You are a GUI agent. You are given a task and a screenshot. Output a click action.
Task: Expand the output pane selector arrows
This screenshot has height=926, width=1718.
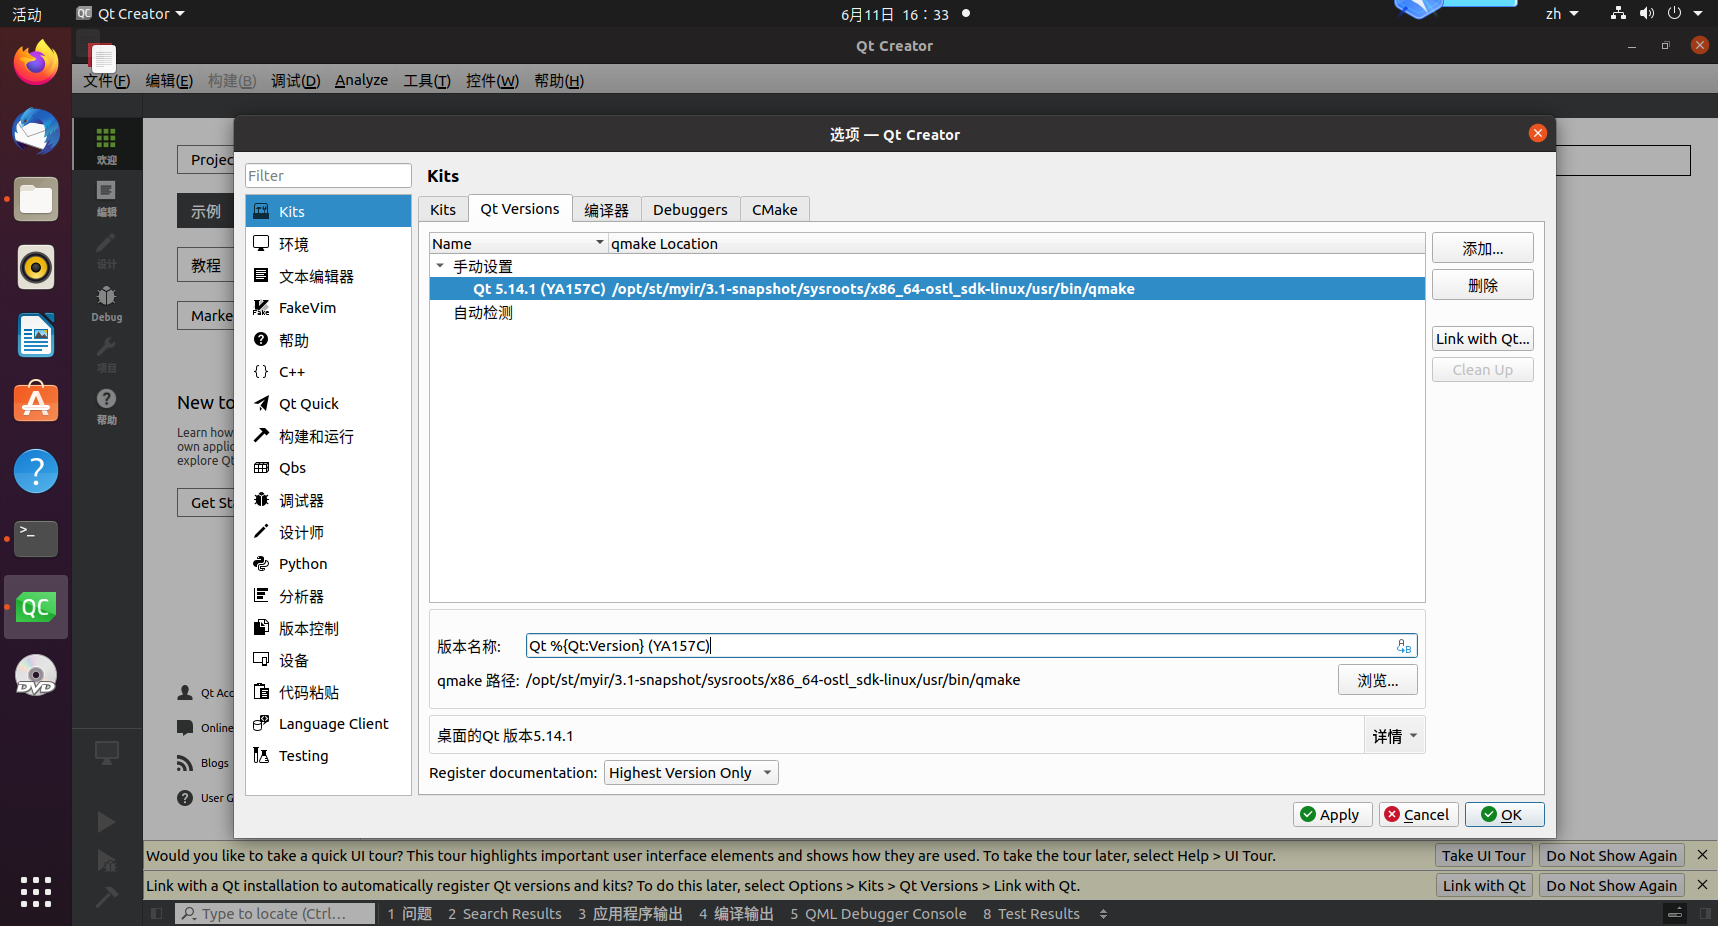[x=1103, y=914]
